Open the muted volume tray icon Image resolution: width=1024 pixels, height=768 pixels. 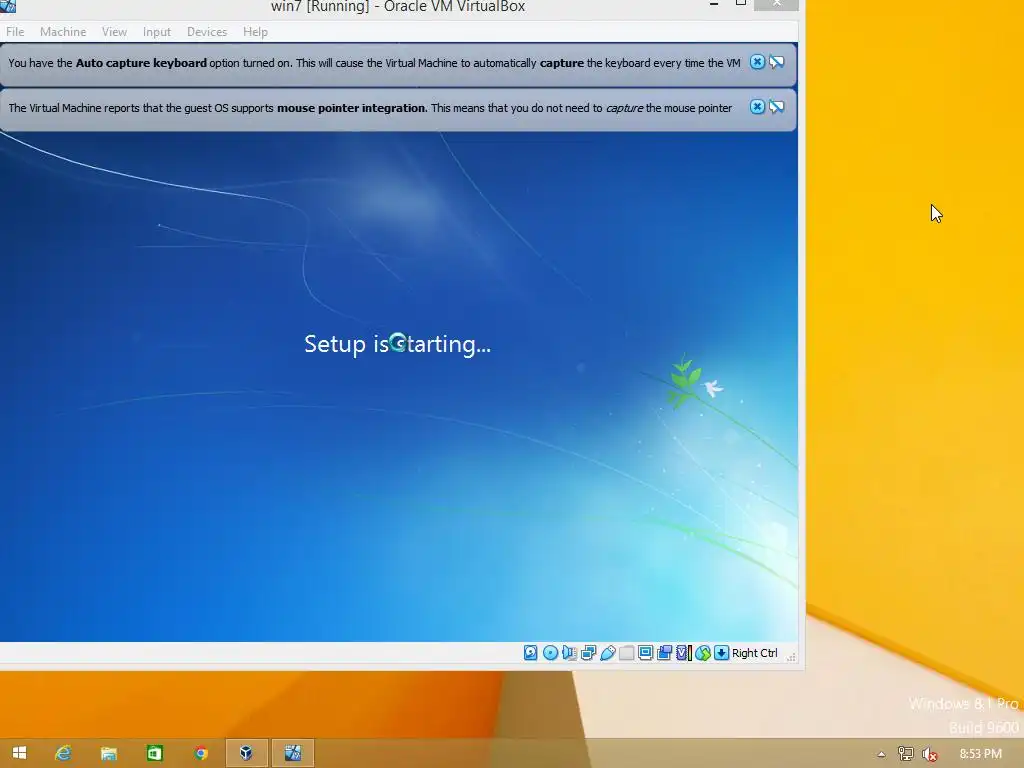929,754
